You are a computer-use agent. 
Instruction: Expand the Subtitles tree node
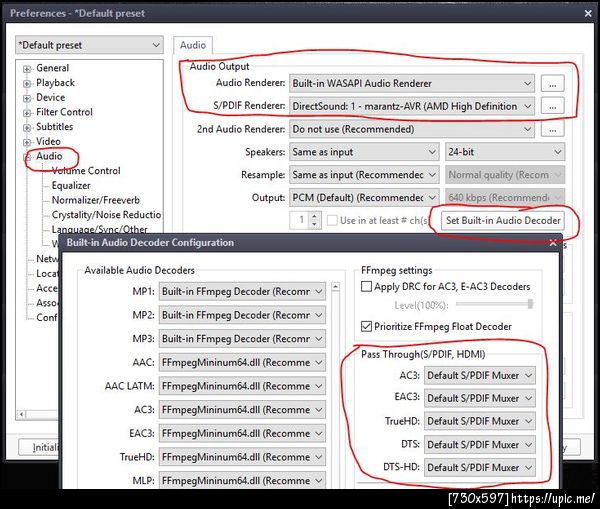click(27, 127)
